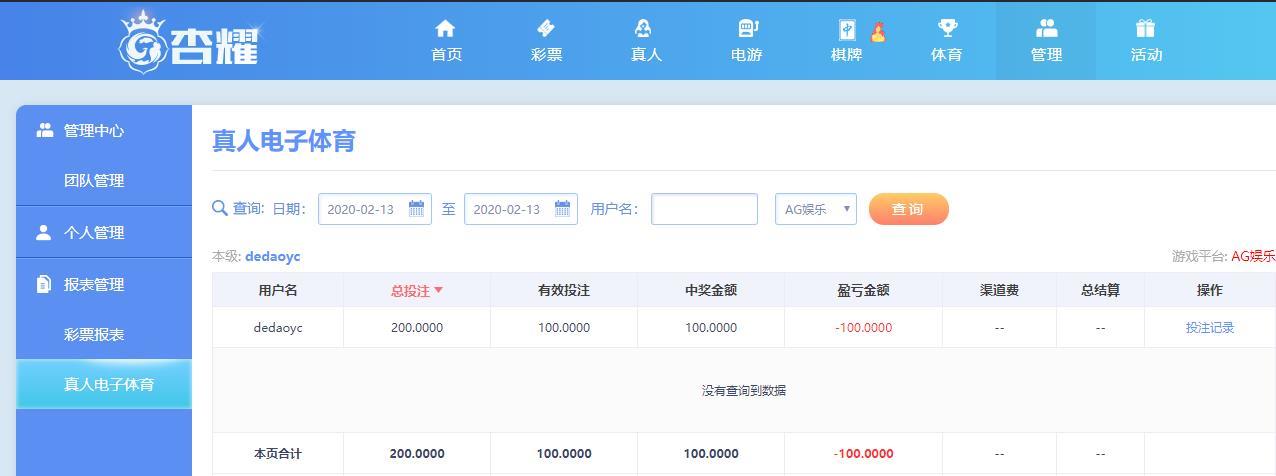Click the 活动 gift box icon
1276x476 pixels.
point(1146,28)
